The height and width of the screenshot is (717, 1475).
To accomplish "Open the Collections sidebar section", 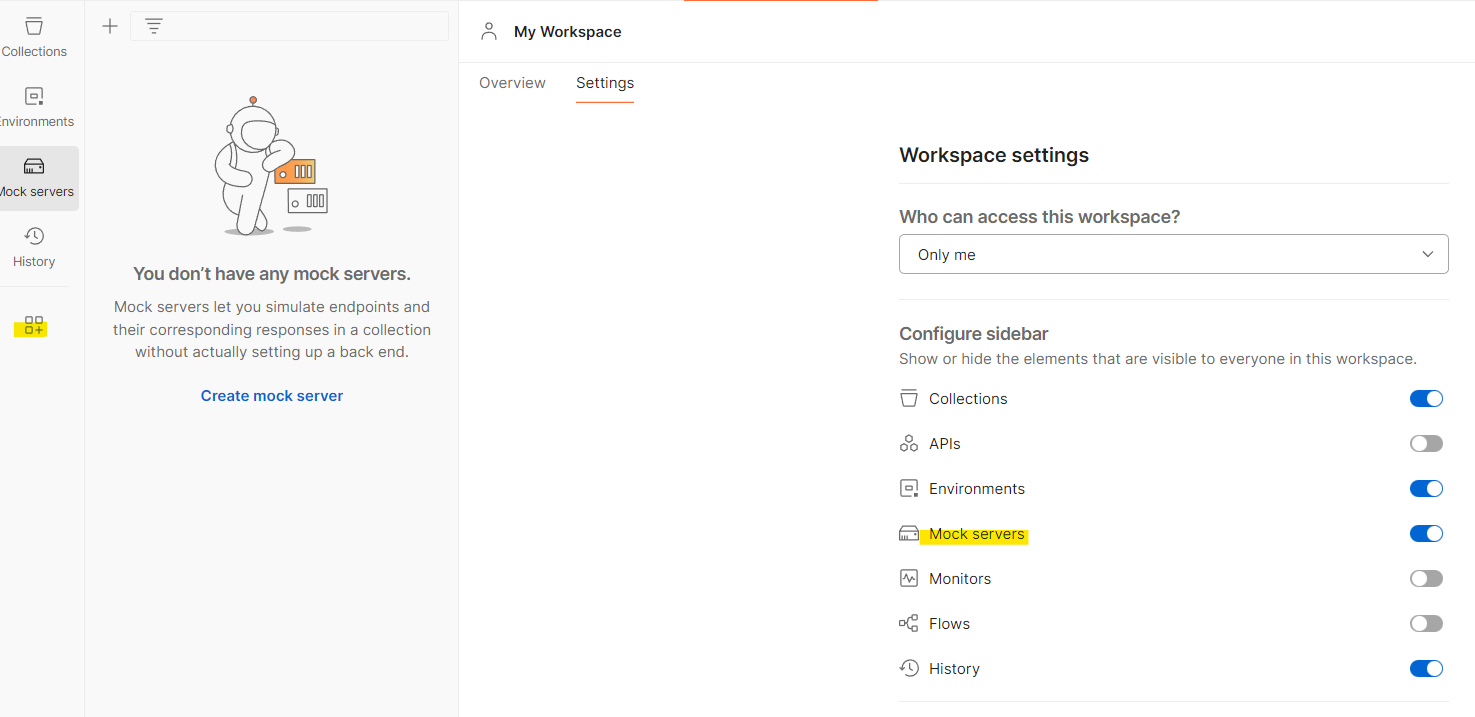I will (x=34, y=38).
